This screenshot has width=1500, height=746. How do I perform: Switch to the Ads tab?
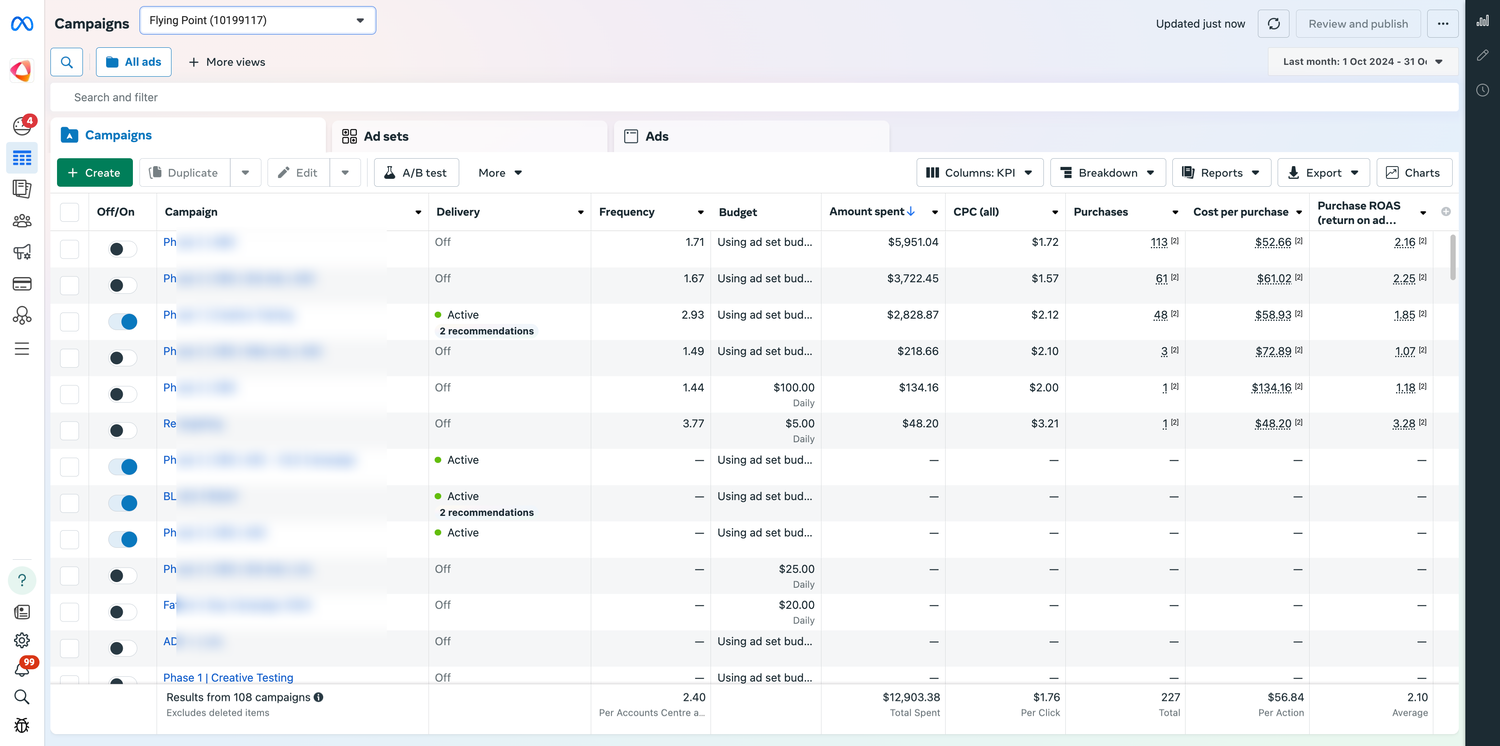(751, 136)
